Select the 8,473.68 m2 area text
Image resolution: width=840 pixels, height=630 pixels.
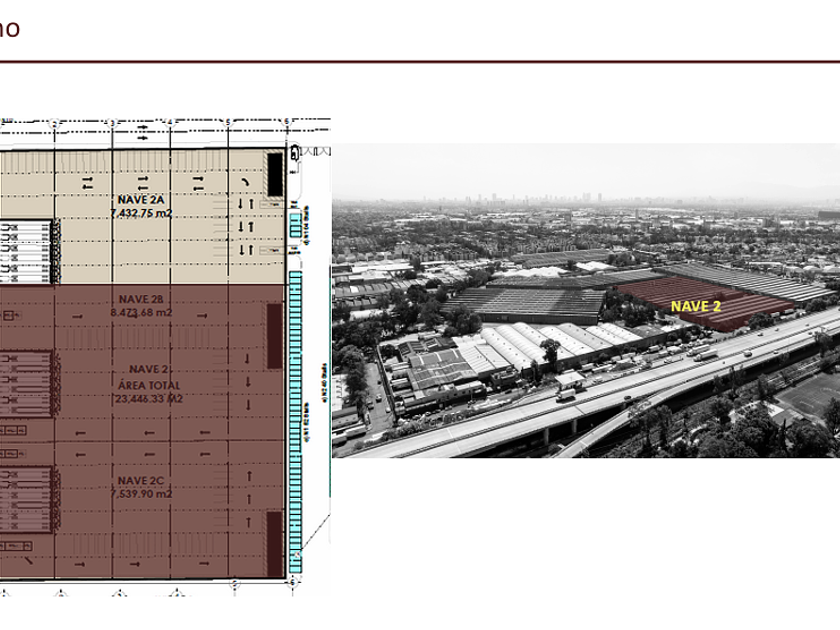click(141, 311)
